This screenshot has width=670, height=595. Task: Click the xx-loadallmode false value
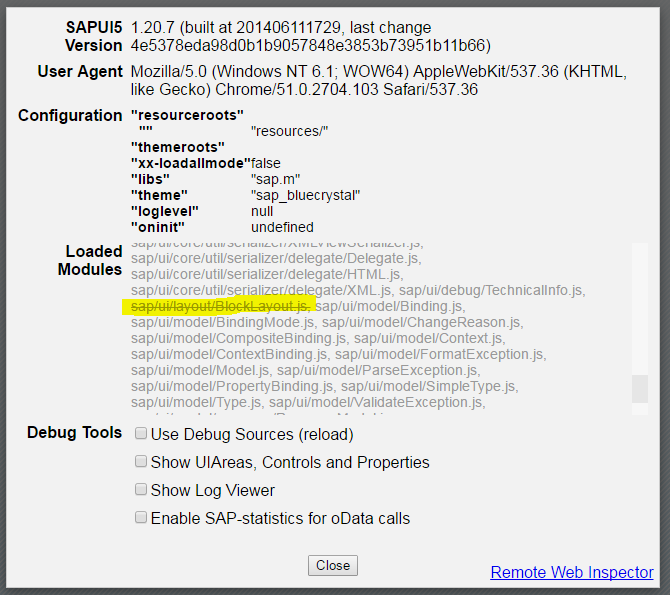[x=266, y=163]
